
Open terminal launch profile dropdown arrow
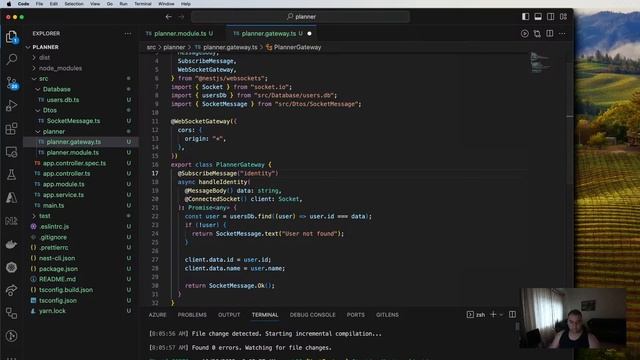[501, 315]
